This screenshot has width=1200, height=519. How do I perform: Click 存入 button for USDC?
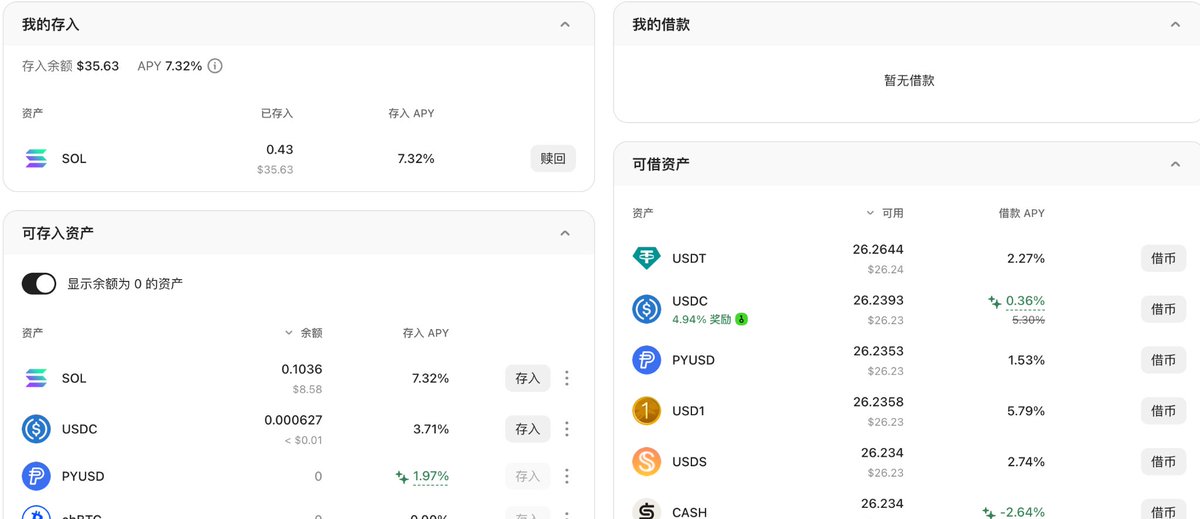527,429
